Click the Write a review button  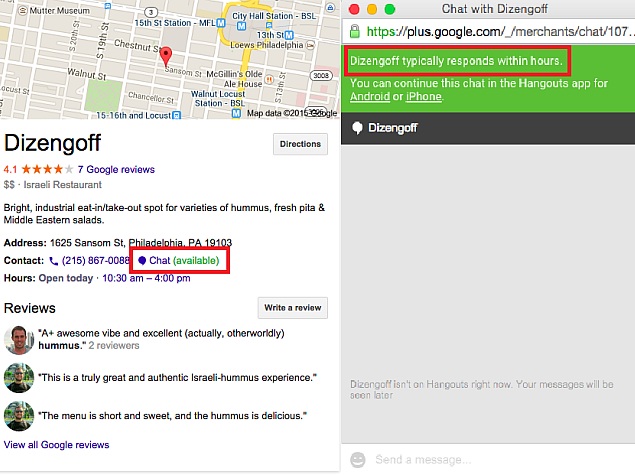[293, 308]
